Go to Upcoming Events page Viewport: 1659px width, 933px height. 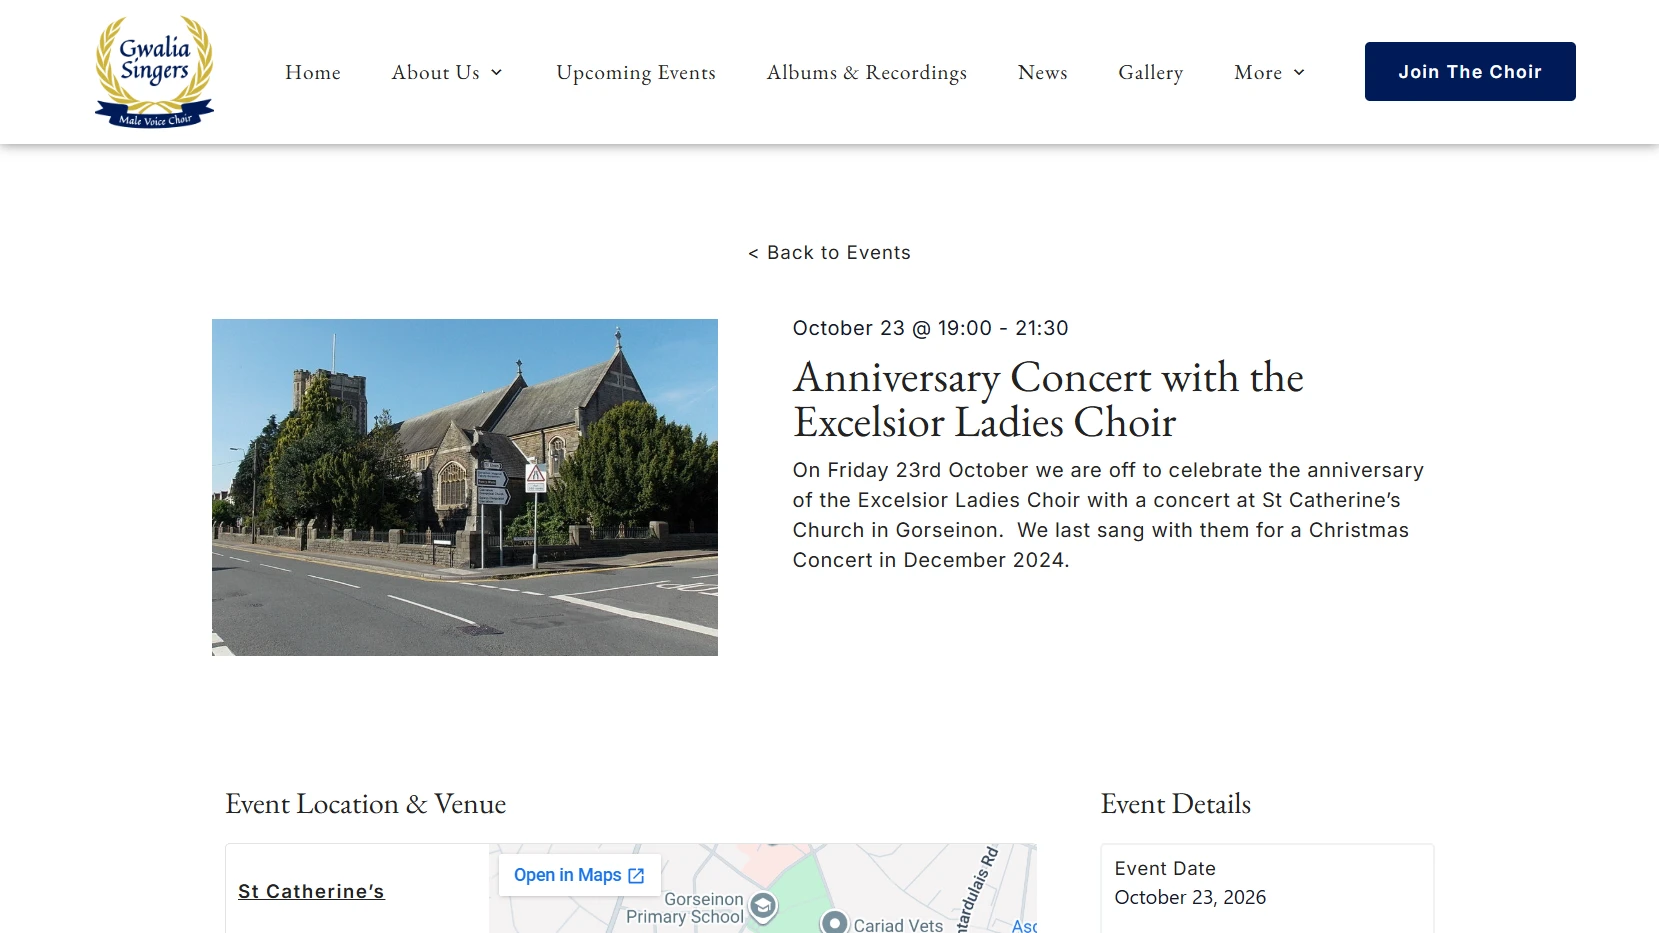[x=636, y=73]
